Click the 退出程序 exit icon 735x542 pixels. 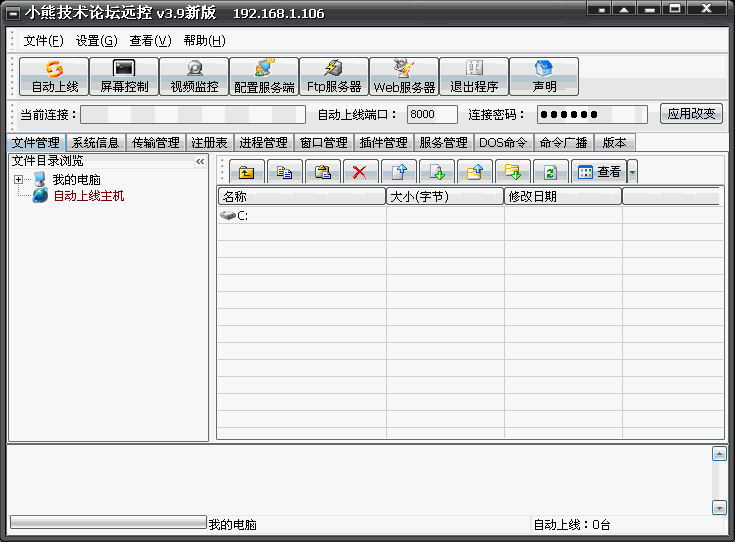[474, 76]
